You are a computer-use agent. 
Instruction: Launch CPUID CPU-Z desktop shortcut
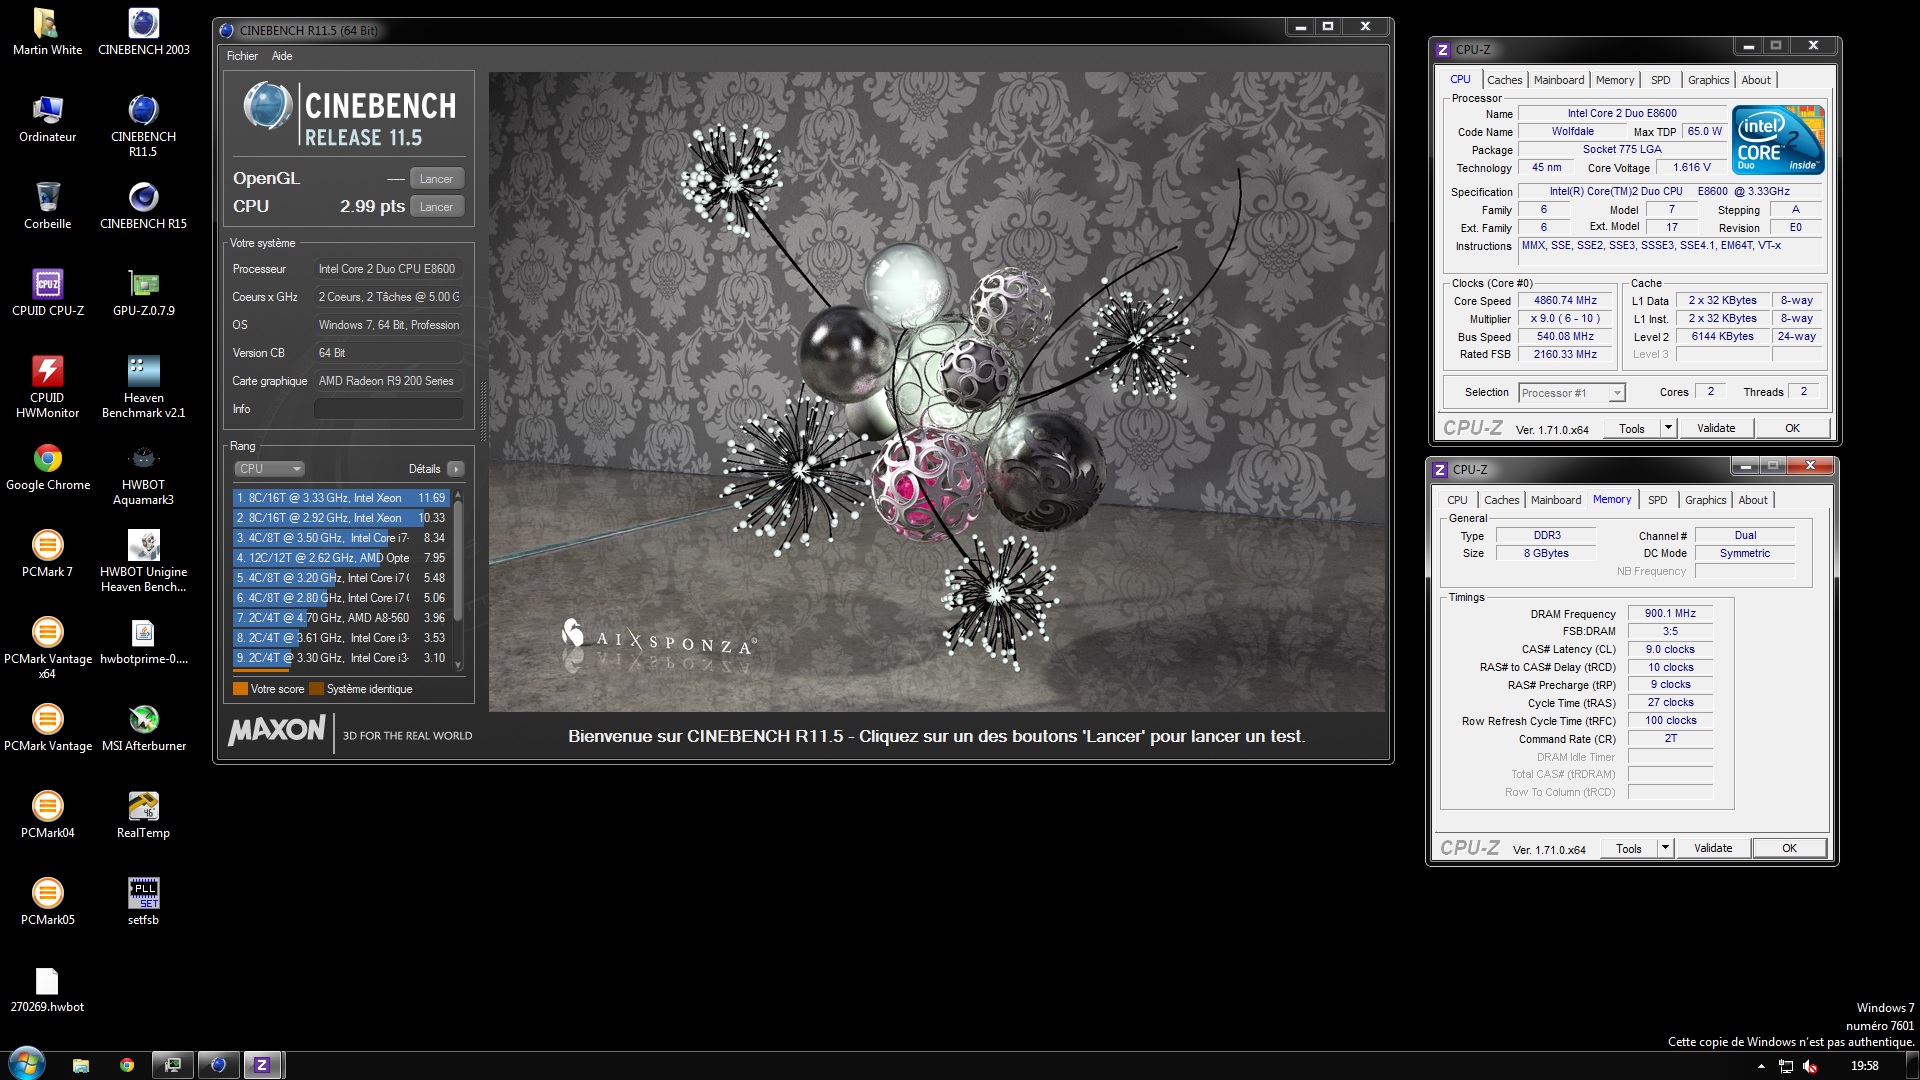coord(47,293)
